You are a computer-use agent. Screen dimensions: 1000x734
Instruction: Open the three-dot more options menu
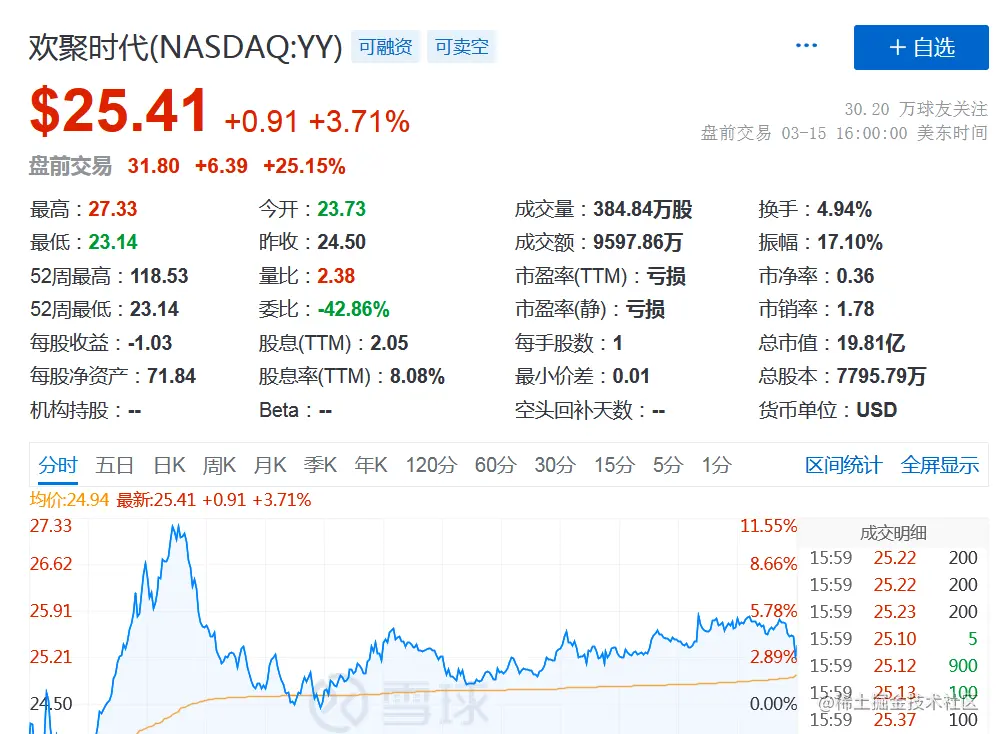(x=806, y=45)
